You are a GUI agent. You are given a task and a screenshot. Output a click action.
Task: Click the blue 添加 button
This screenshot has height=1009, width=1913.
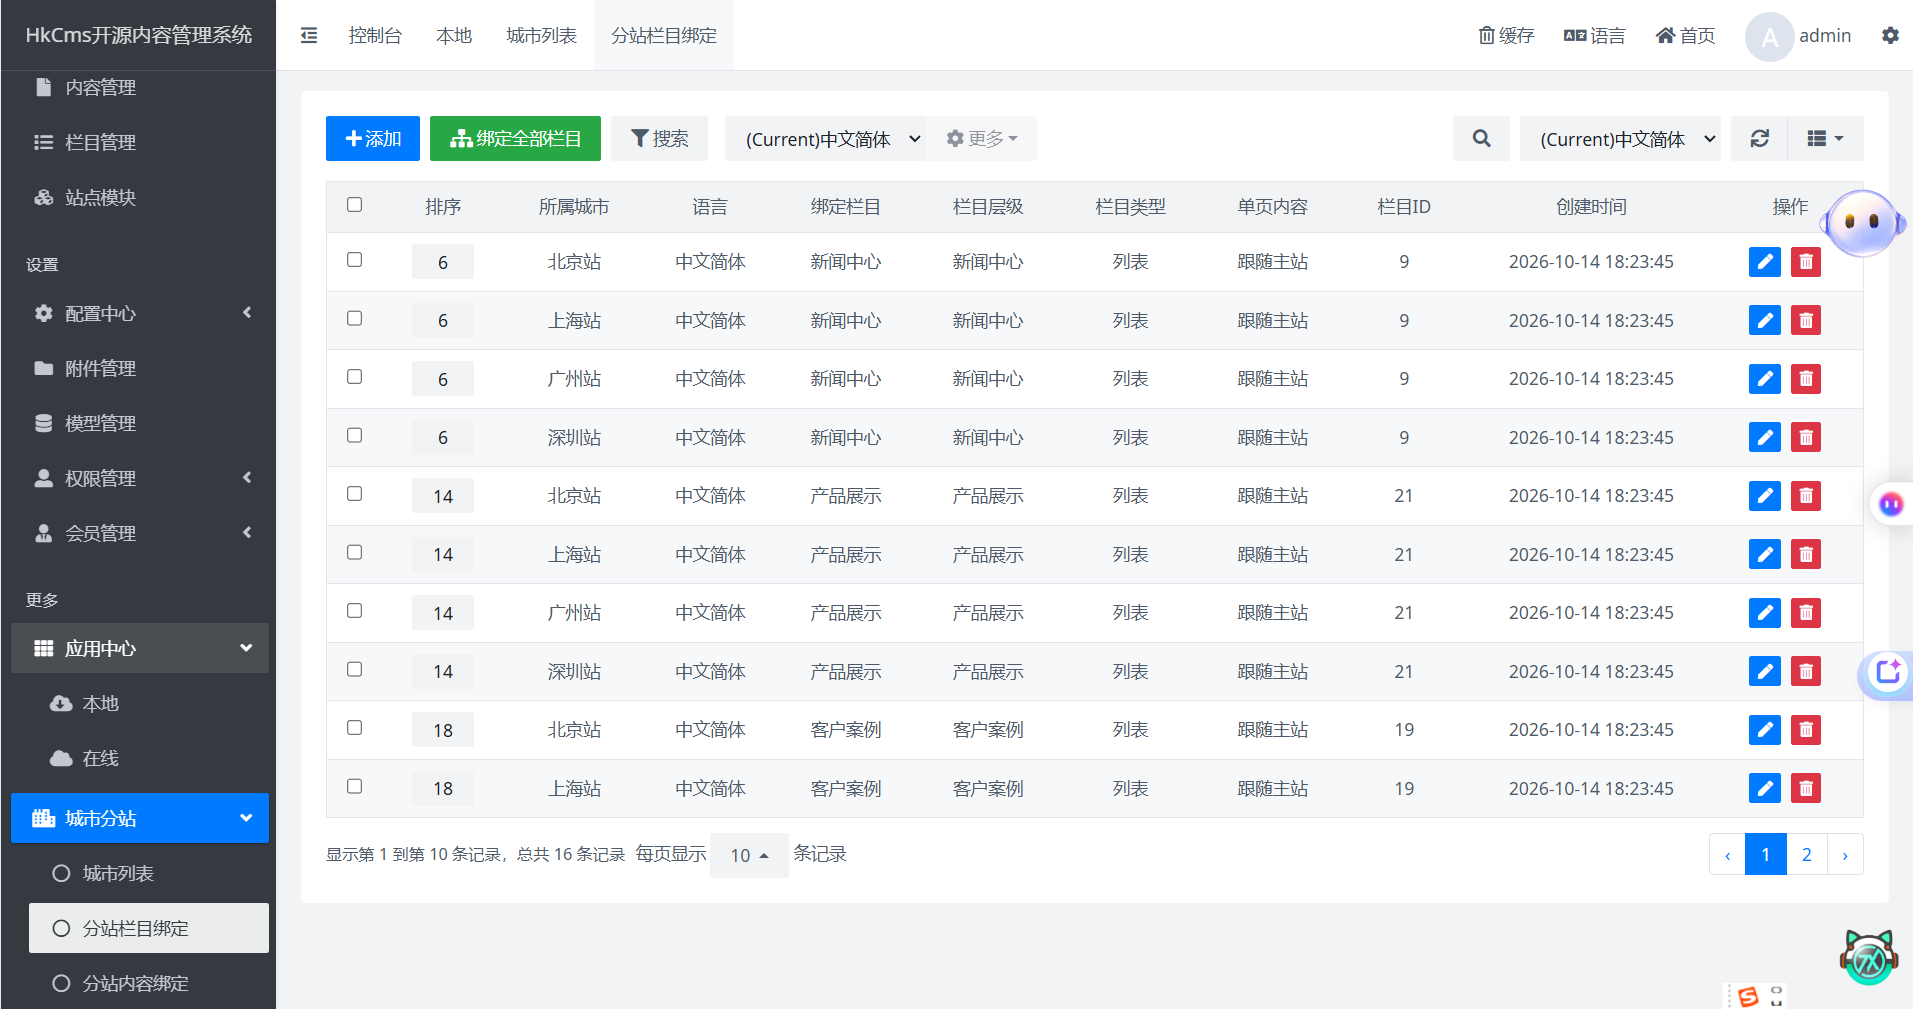(373, 139)
